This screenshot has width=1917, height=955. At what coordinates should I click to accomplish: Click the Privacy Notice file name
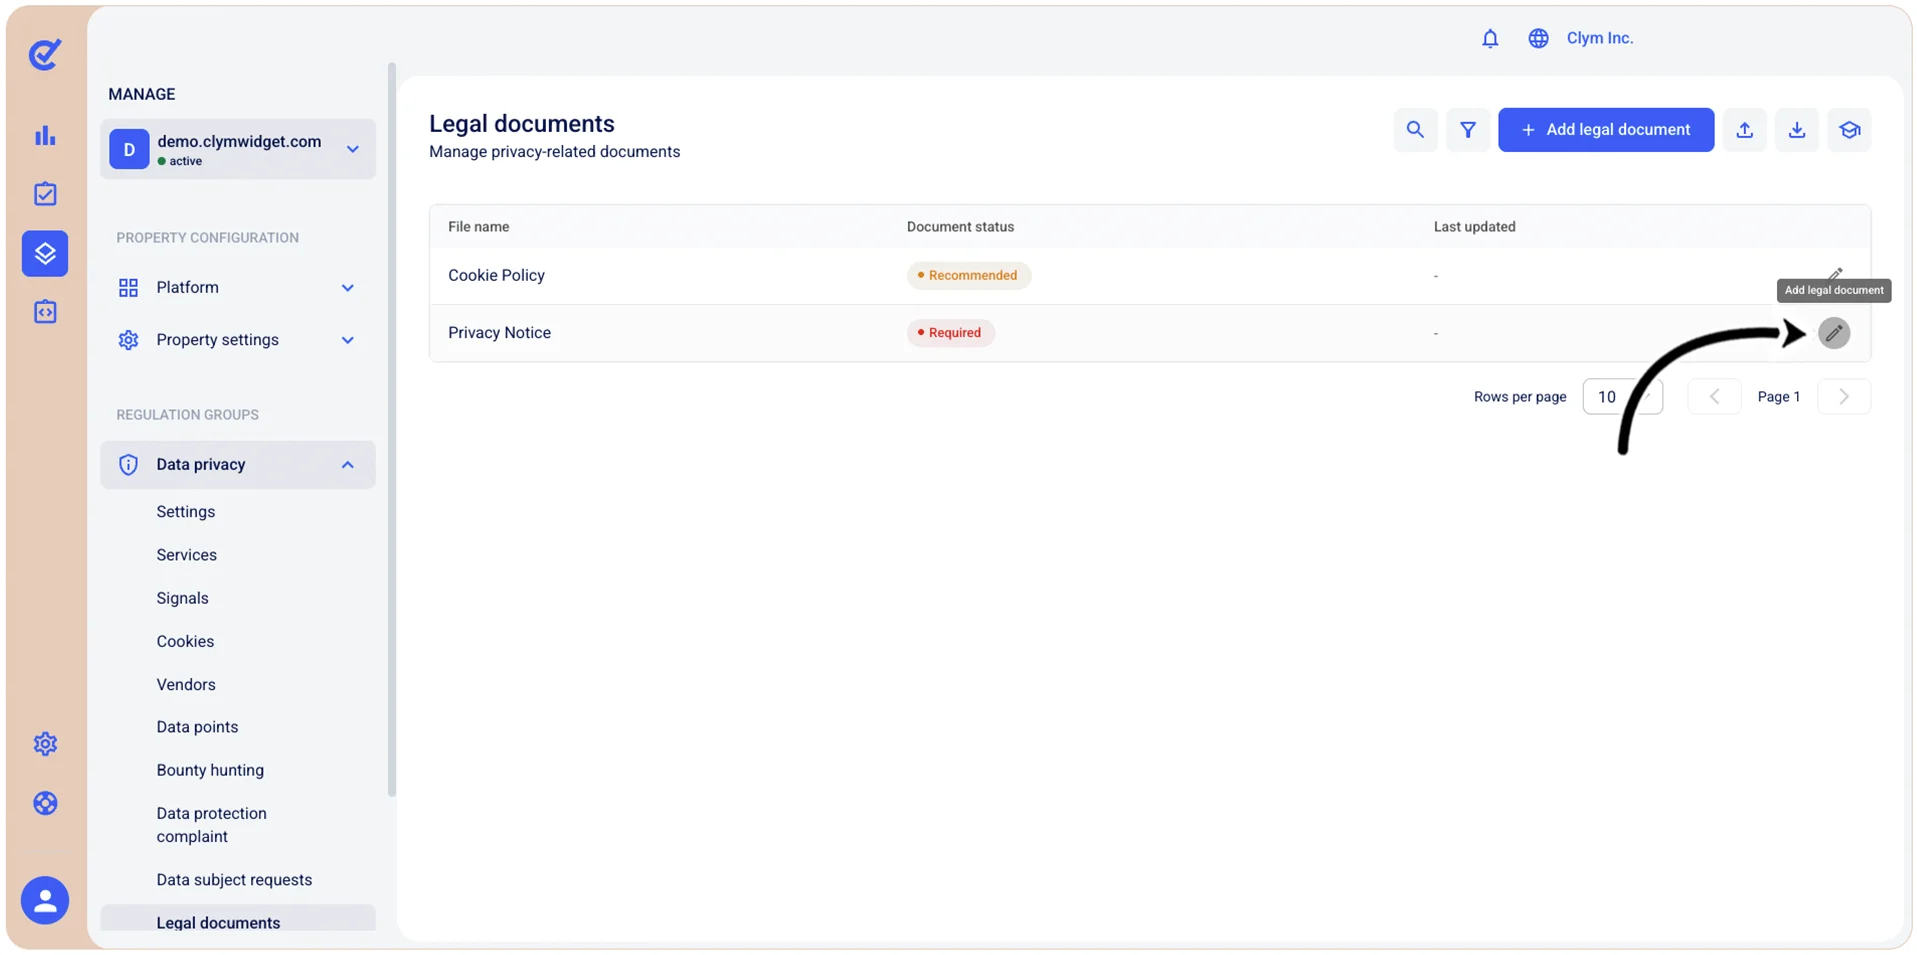[x=499, y=333]
